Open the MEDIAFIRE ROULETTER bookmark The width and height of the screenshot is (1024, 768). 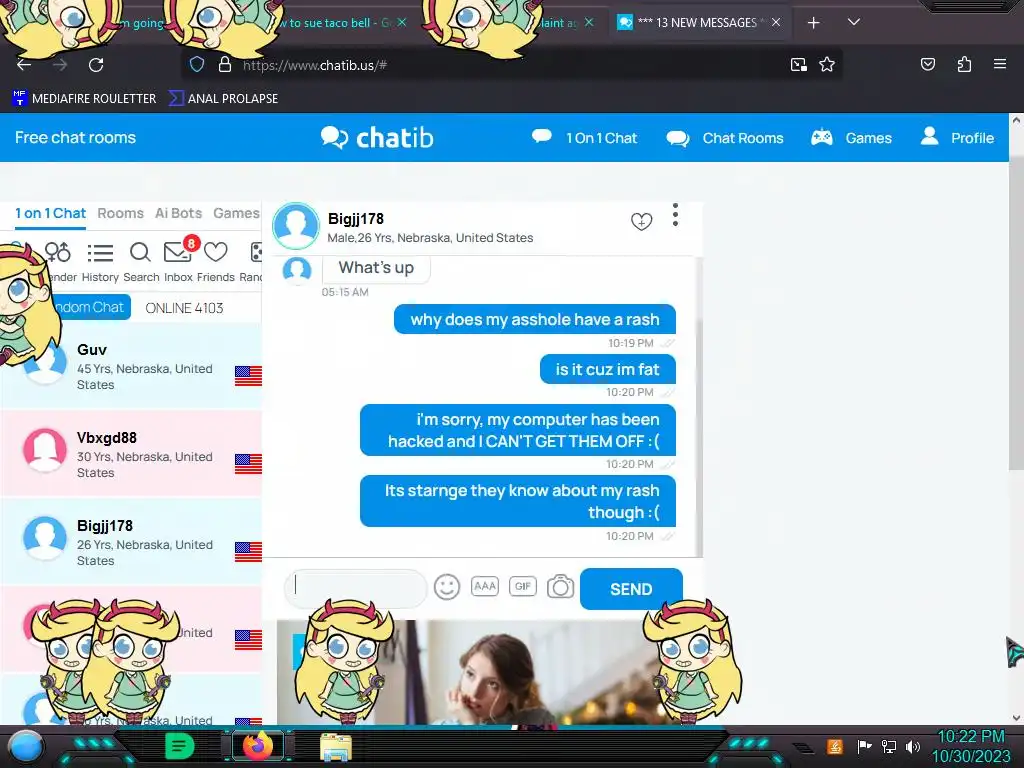(x=84, y=99)
